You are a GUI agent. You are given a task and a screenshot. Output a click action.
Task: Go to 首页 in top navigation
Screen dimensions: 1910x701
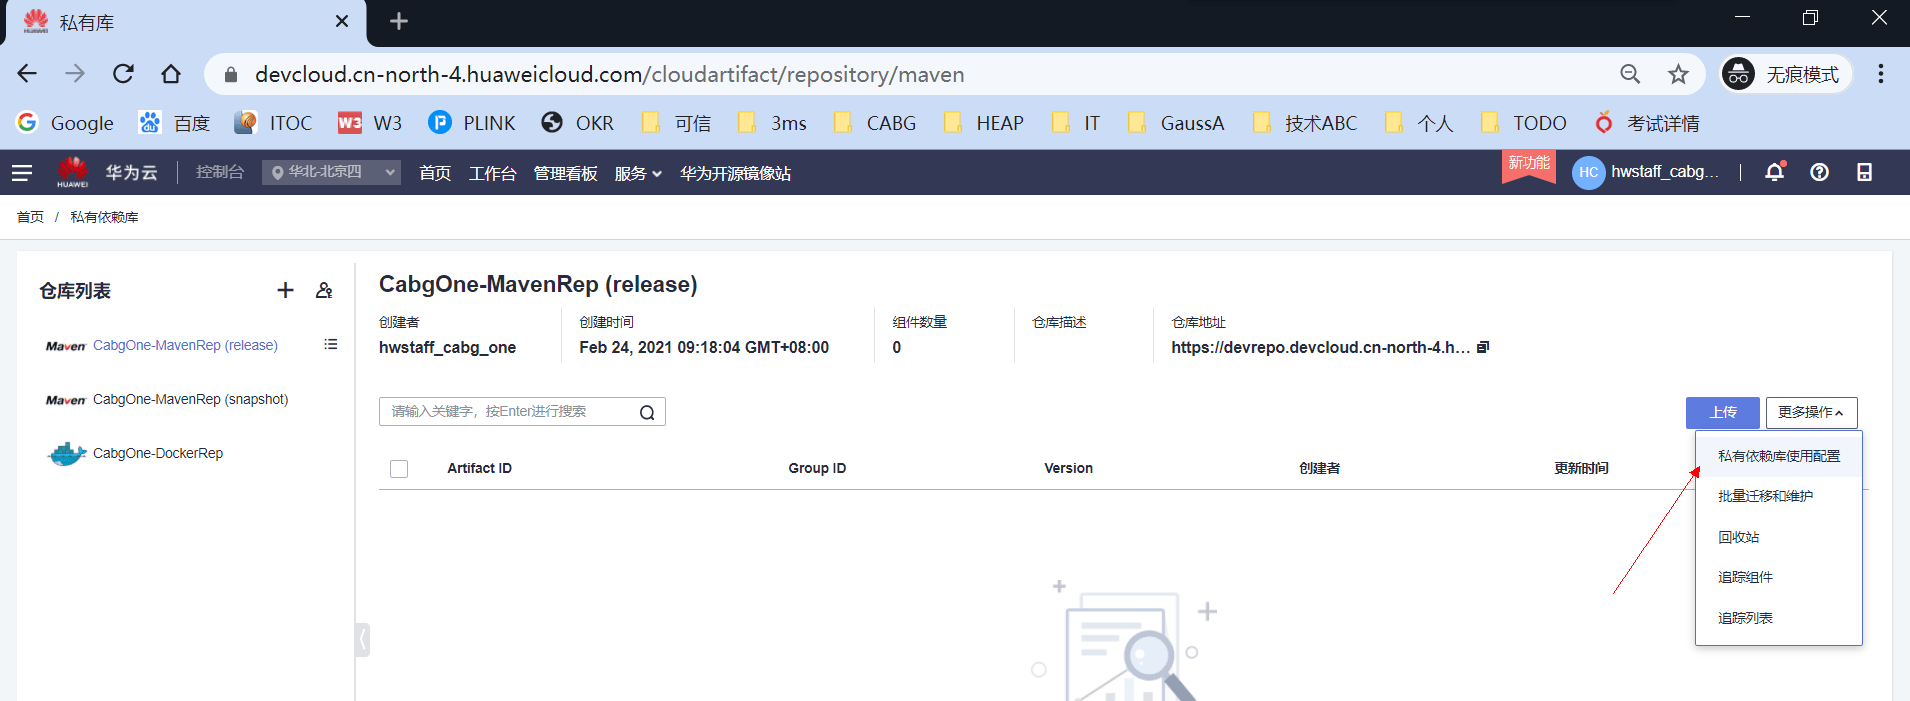[x=435, y=173]
